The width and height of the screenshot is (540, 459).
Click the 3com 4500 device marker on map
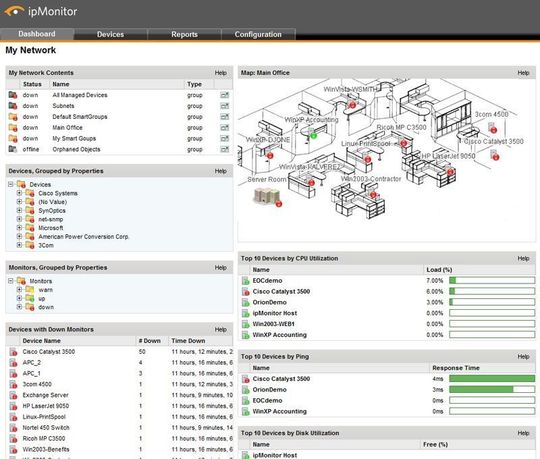[x=493, y=128]
